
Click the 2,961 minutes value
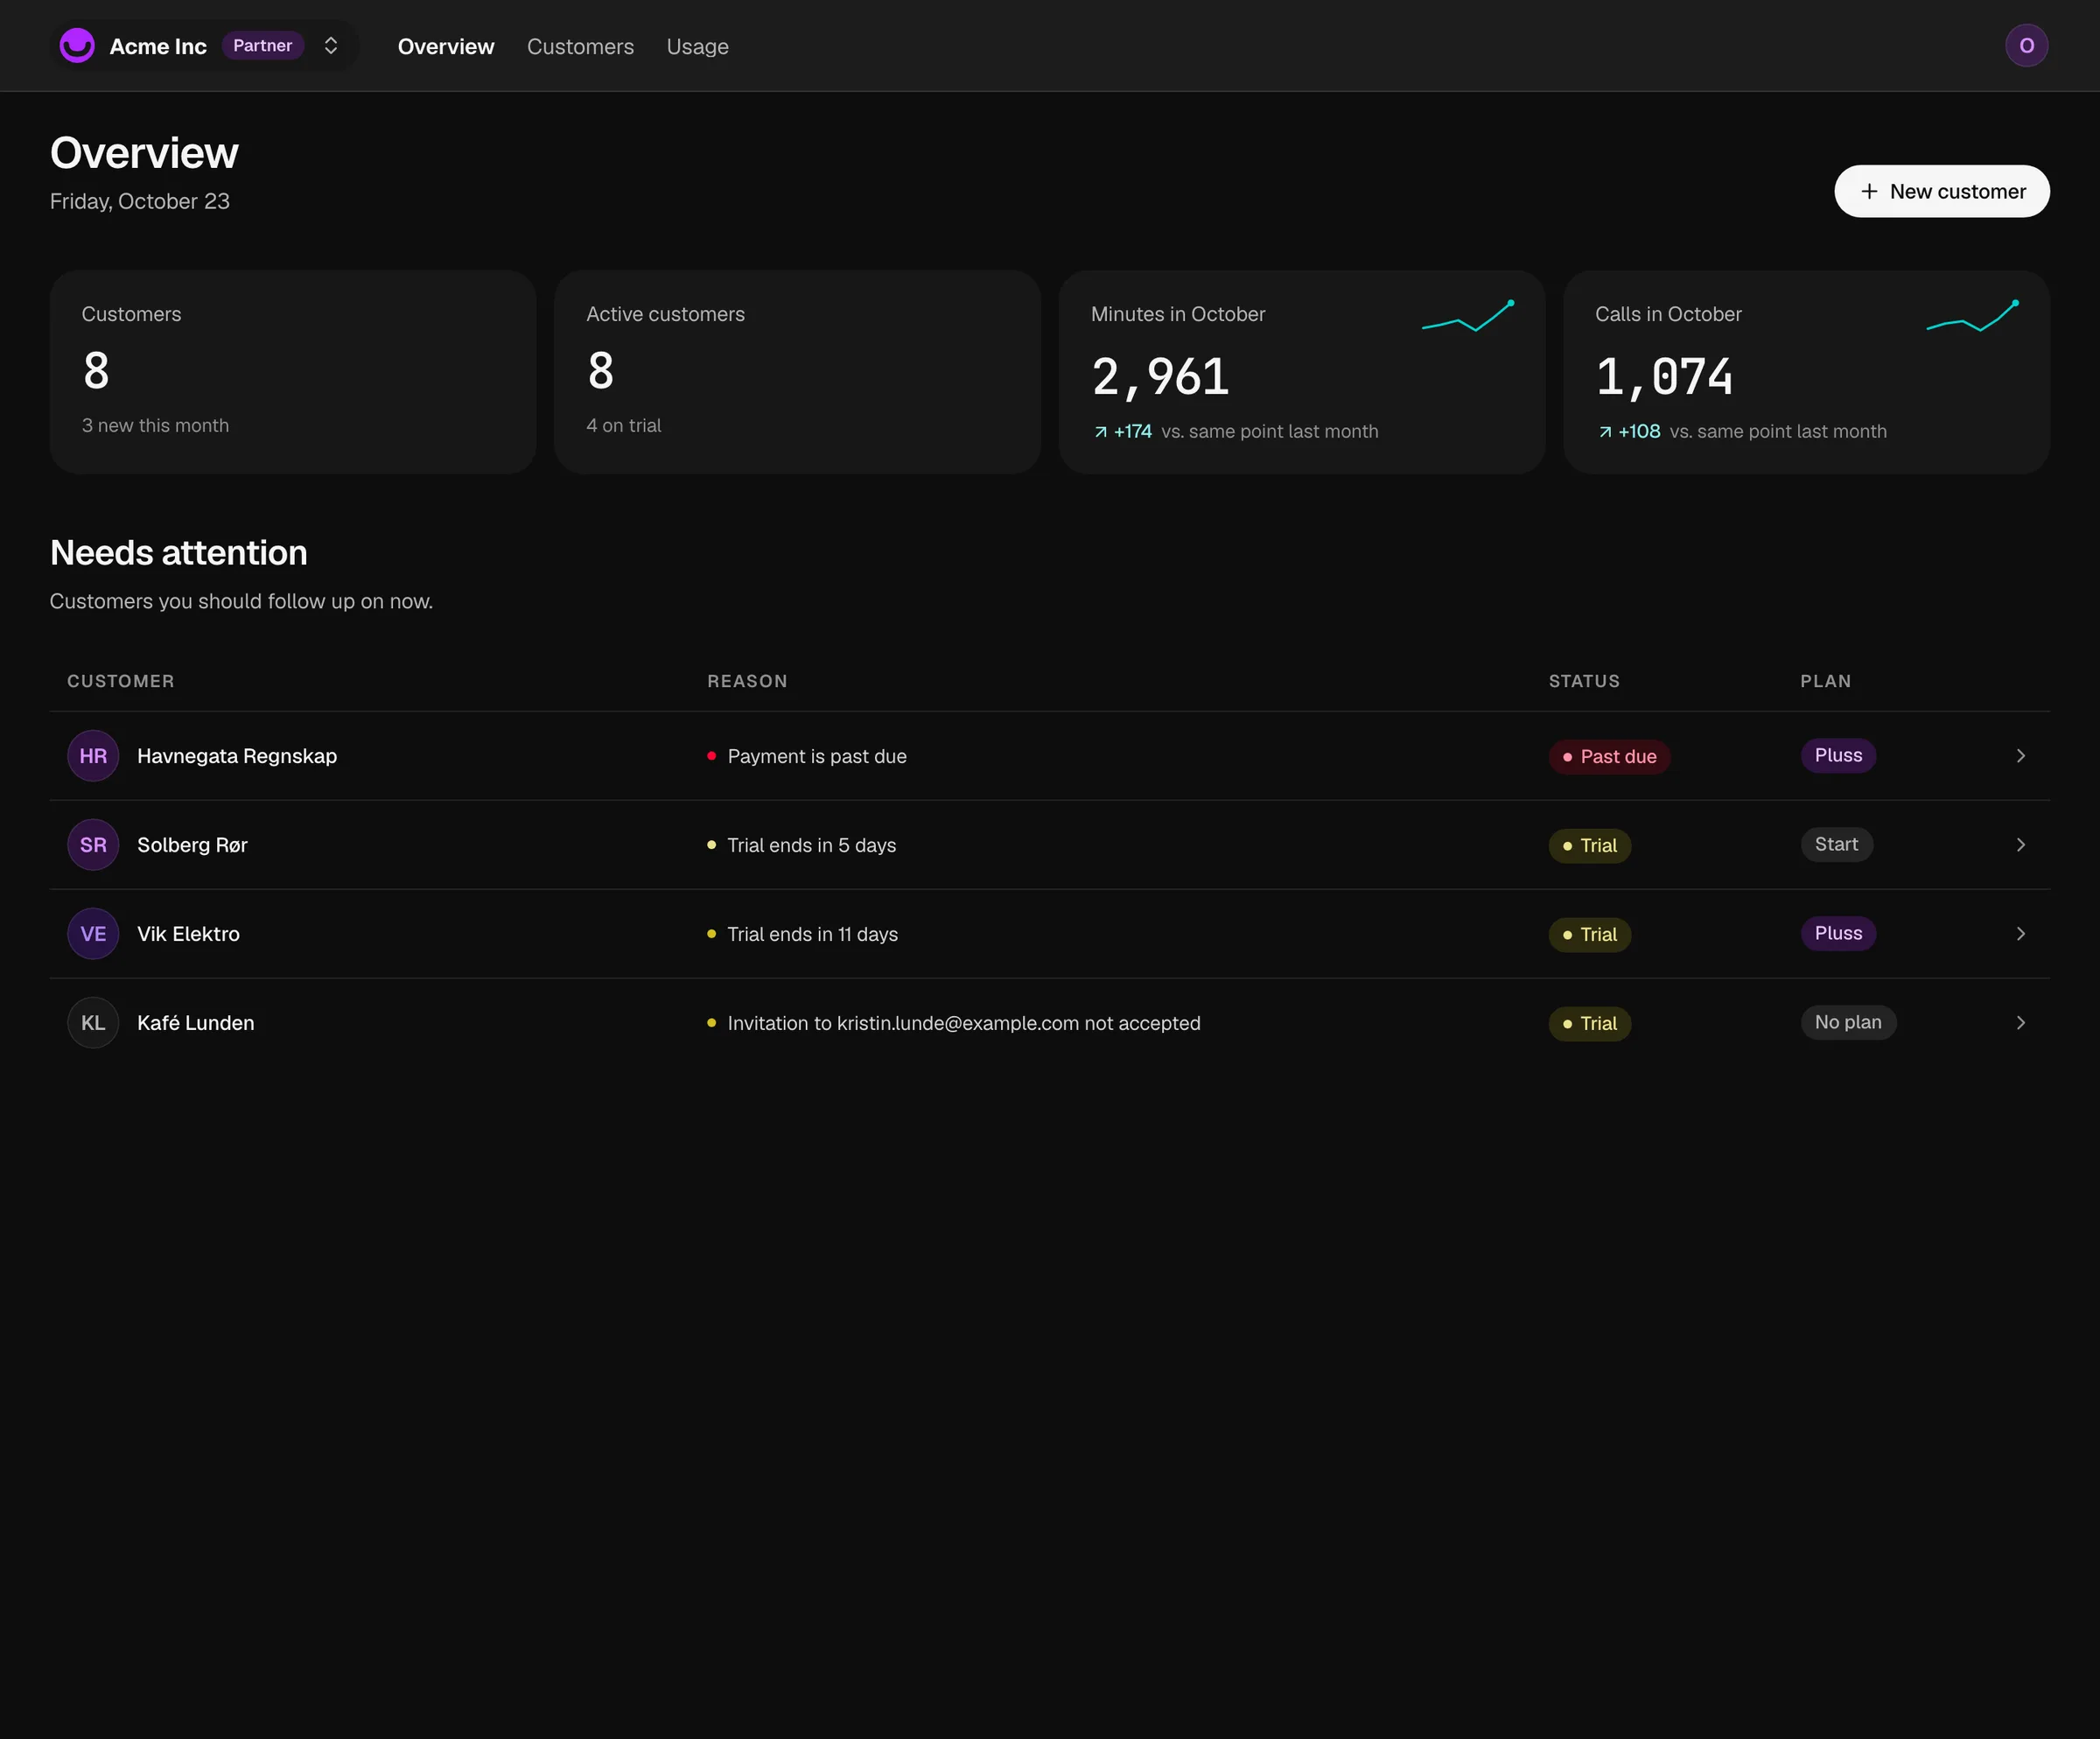pyautogui.click(x=1160, y=378)
